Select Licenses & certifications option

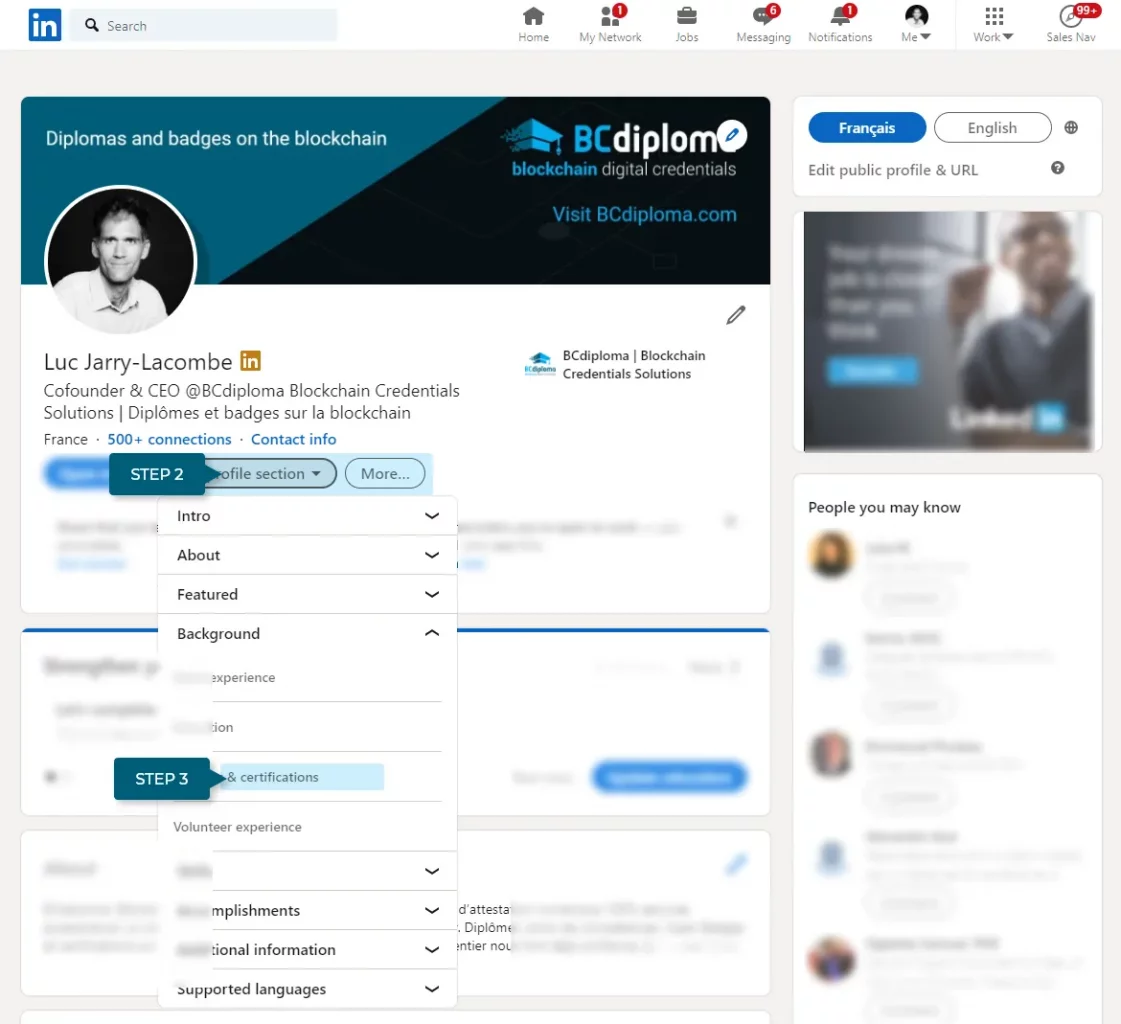(302, 777)
